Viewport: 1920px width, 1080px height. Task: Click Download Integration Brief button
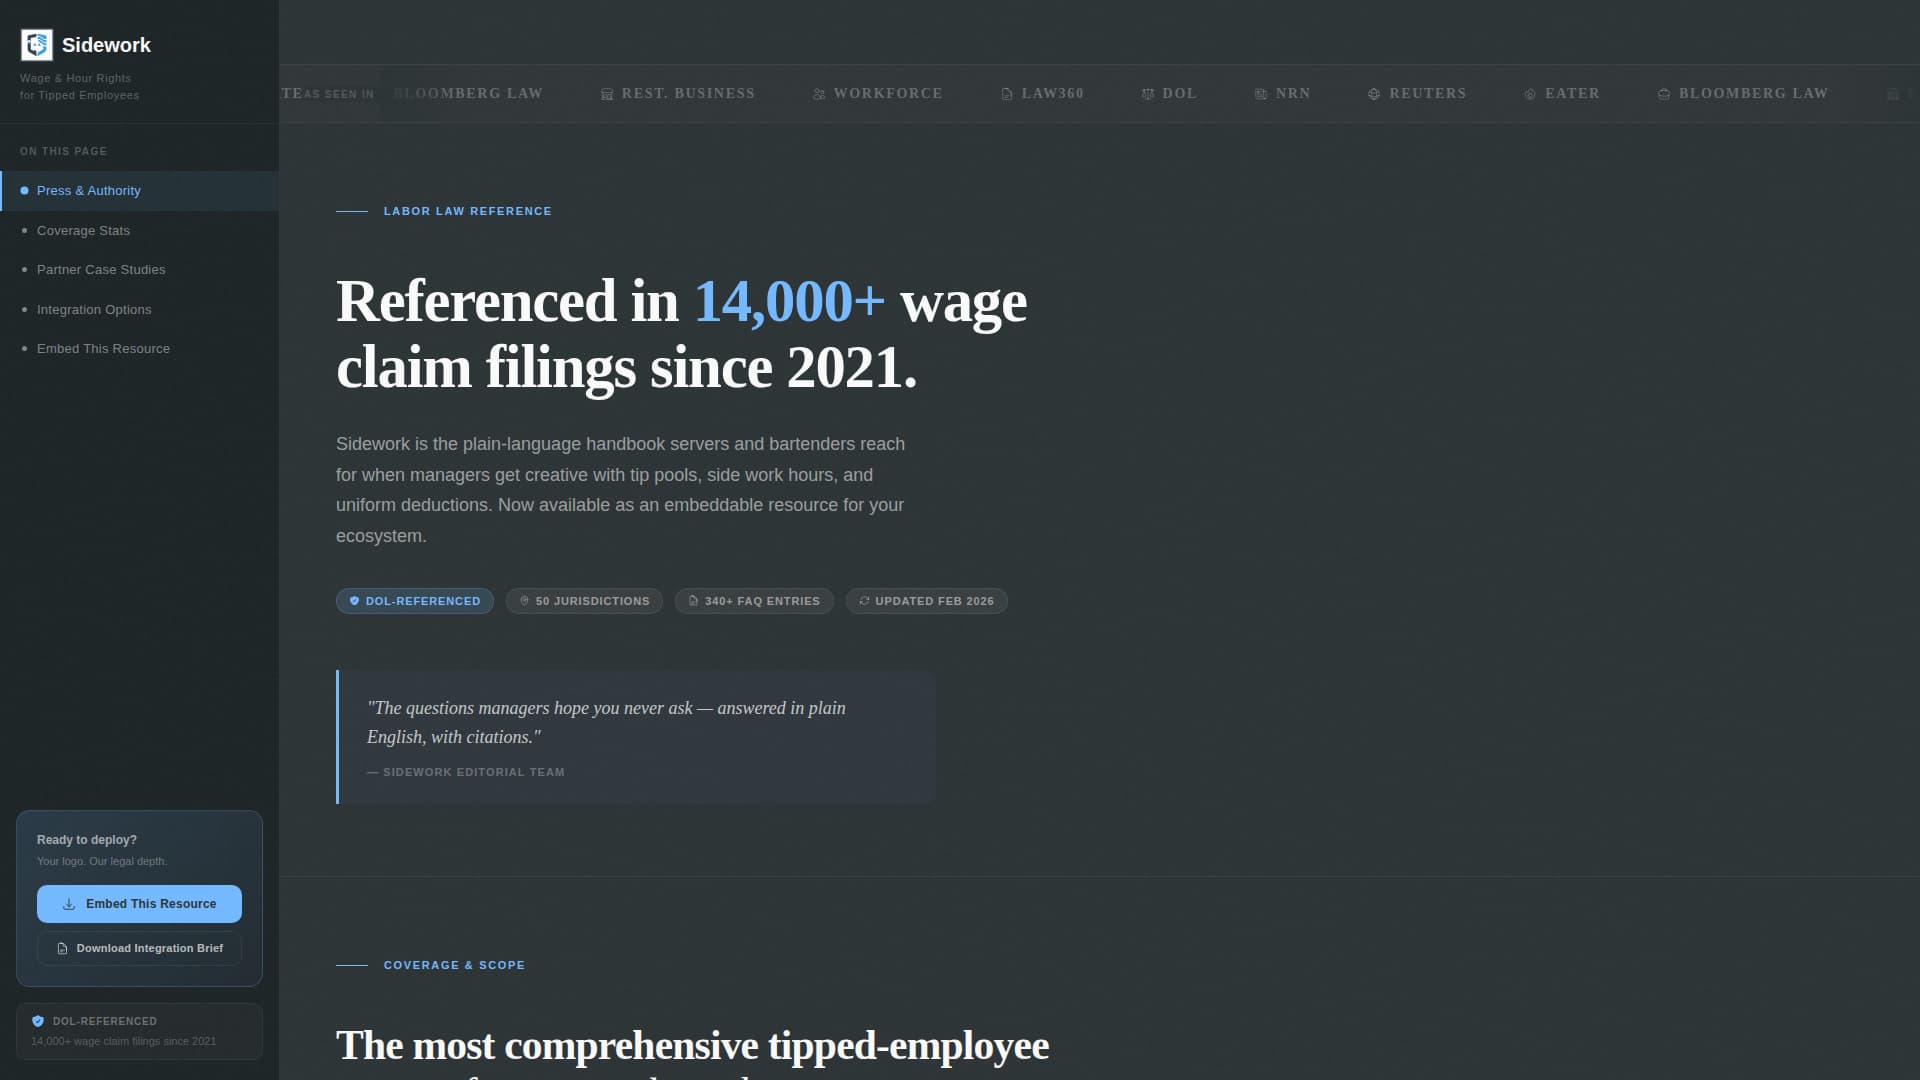[139, 948]
